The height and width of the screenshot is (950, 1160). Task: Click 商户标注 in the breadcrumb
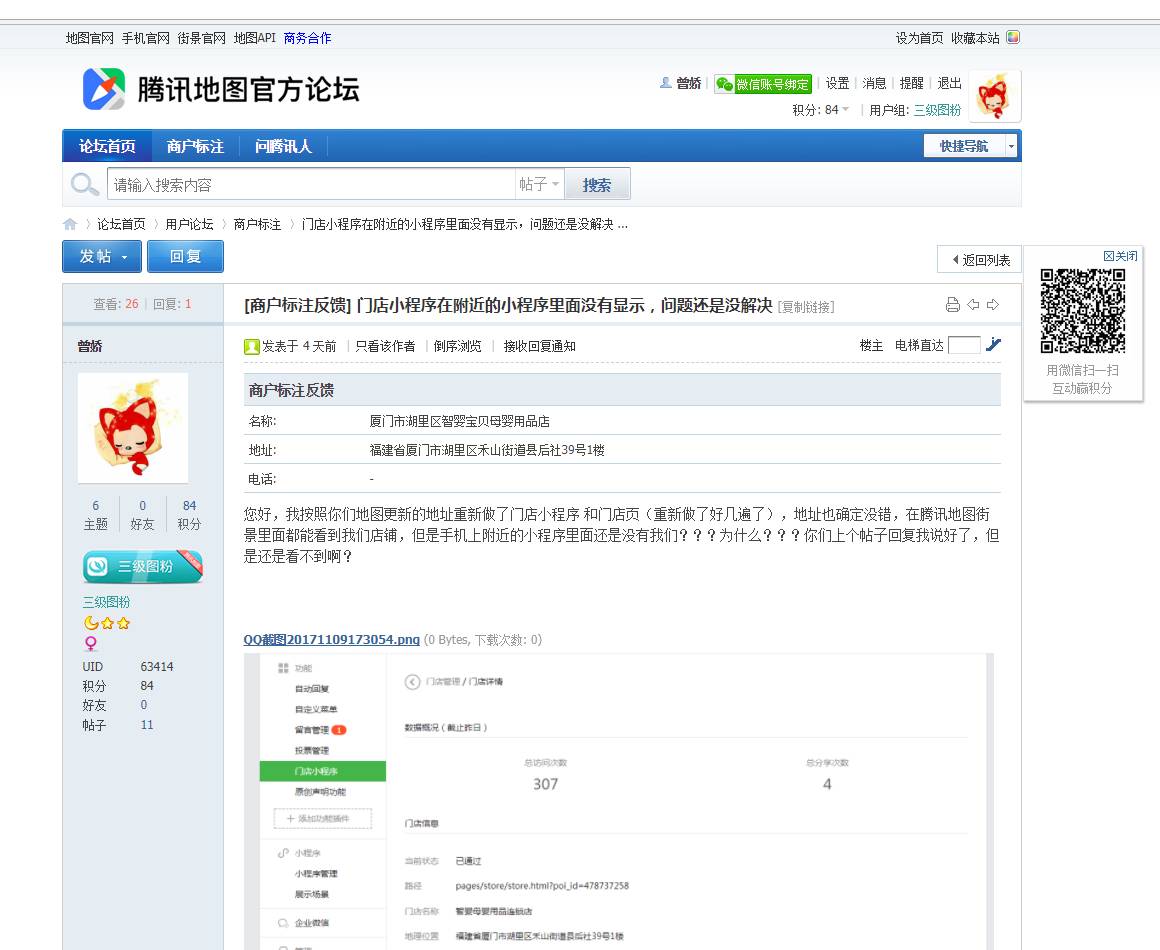click(257, 224)
